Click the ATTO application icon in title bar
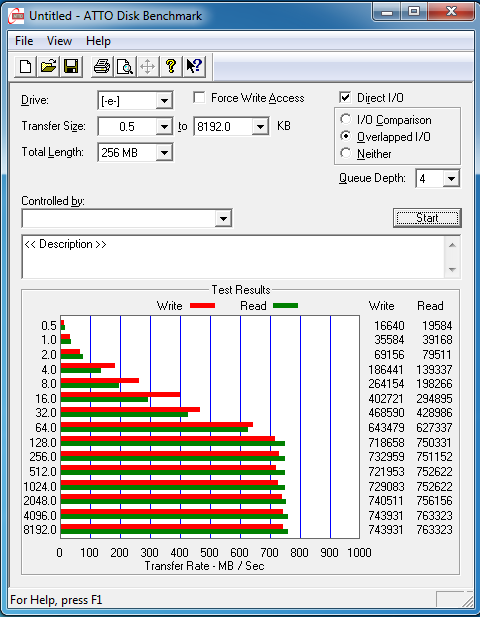This screenshot has height=617, width=480. click(17, 16)
